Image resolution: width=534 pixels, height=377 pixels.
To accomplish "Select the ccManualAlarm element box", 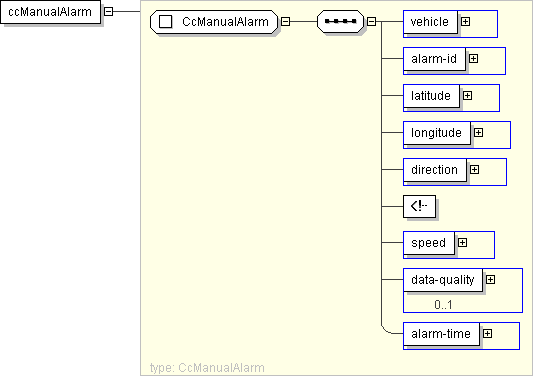I will [x=50, y=12].
